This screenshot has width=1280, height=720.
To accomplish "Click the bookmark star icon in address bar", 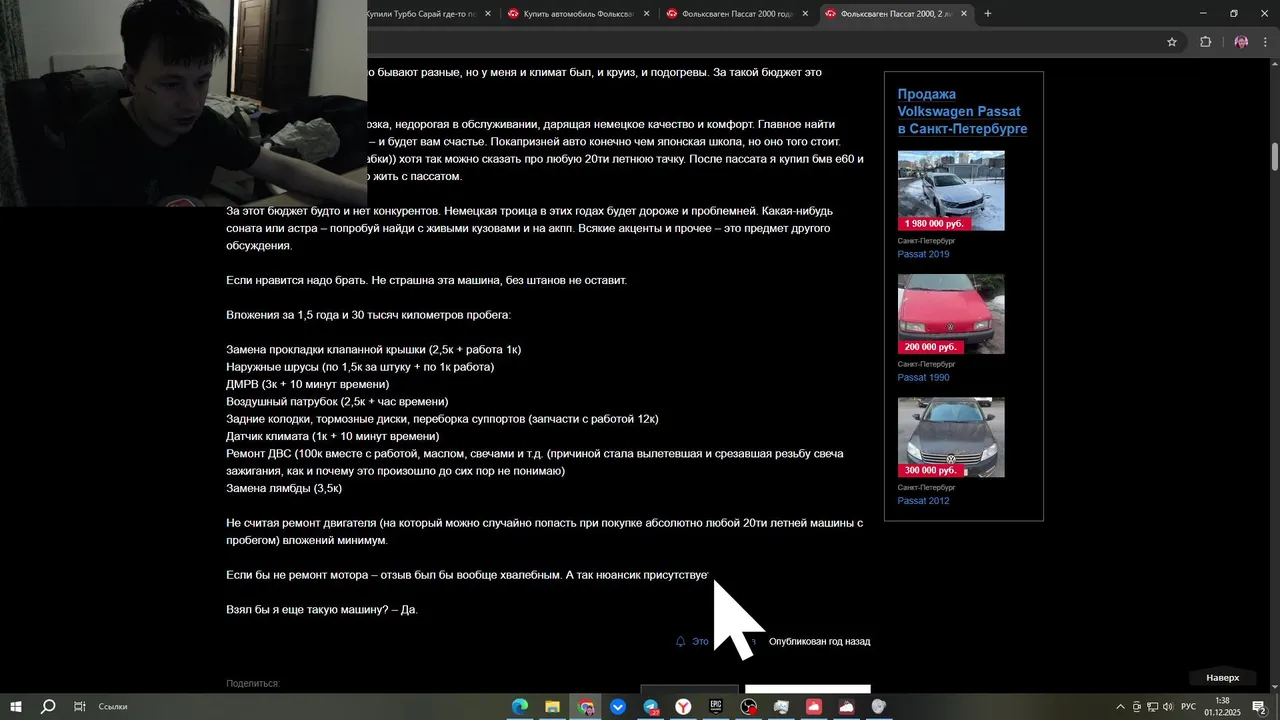I will [x=1172, y=42].
